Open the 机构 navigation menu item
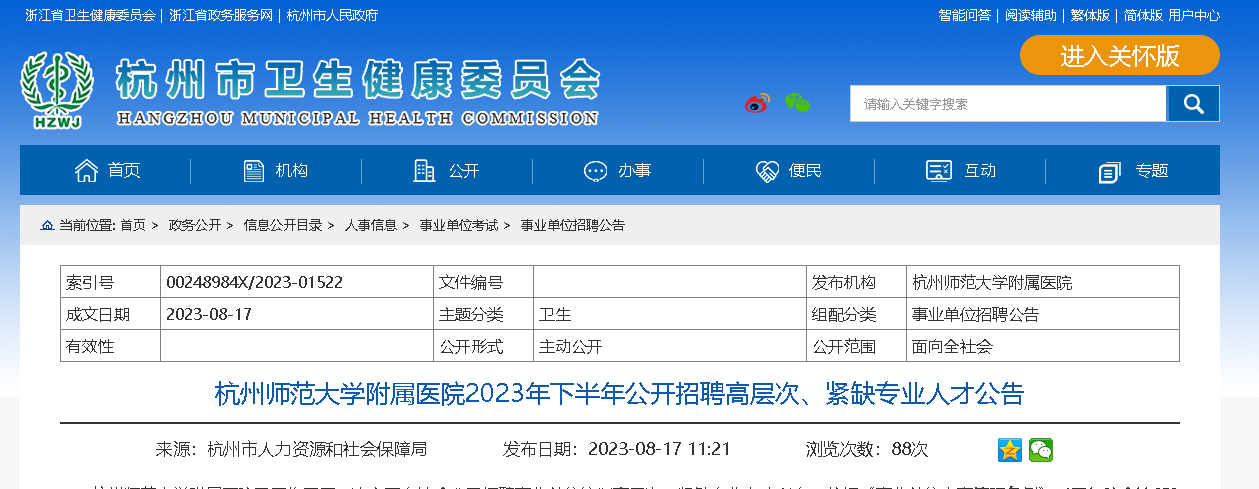 (x=276, y=171)
